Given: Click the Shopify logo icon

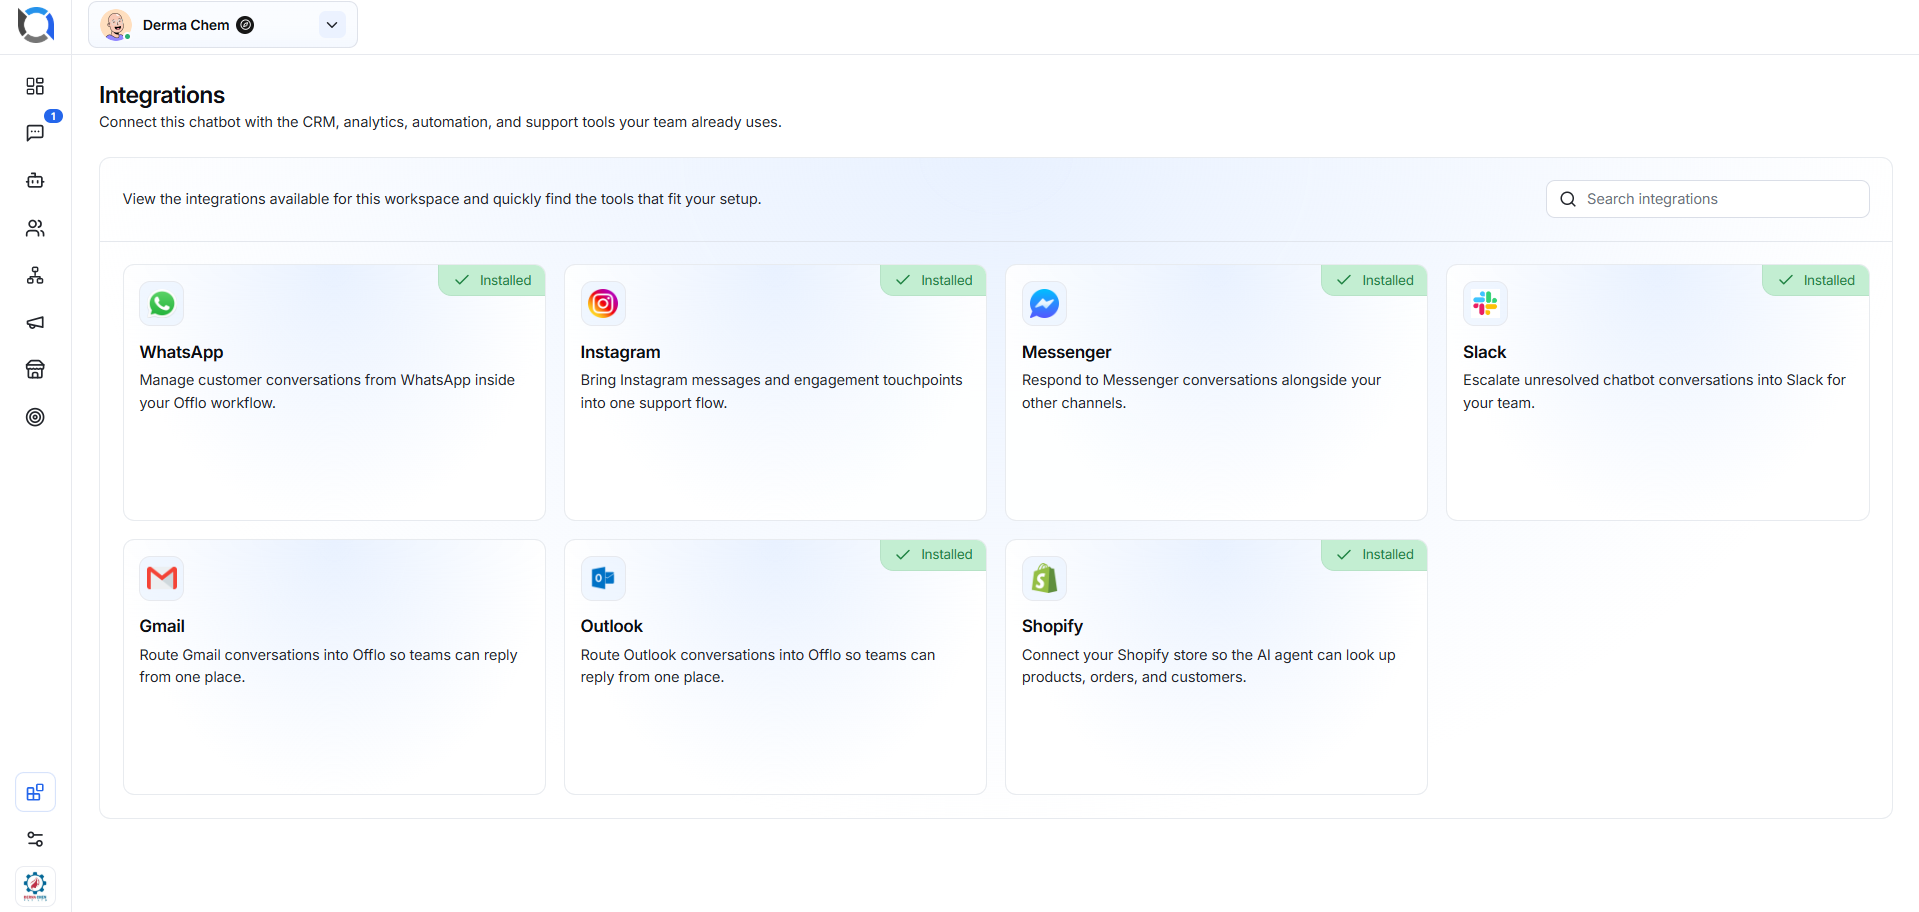Looking at the screenshot, I should pyautogui.click(x=1044, y=578).
